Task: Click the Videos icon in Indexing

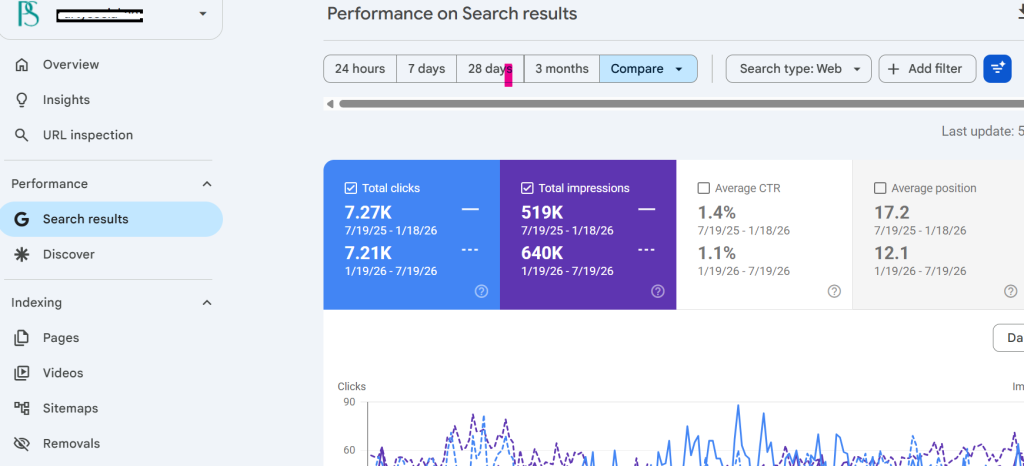Action: (x=22, y=373)
